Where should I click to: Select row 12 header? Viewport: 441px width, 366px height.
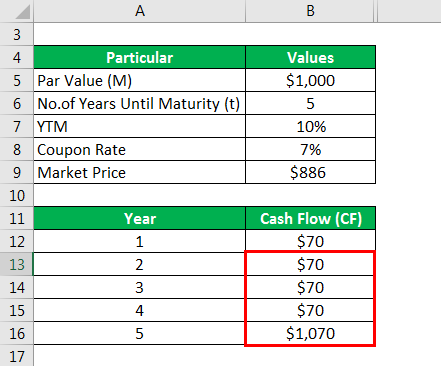(17, 241)
